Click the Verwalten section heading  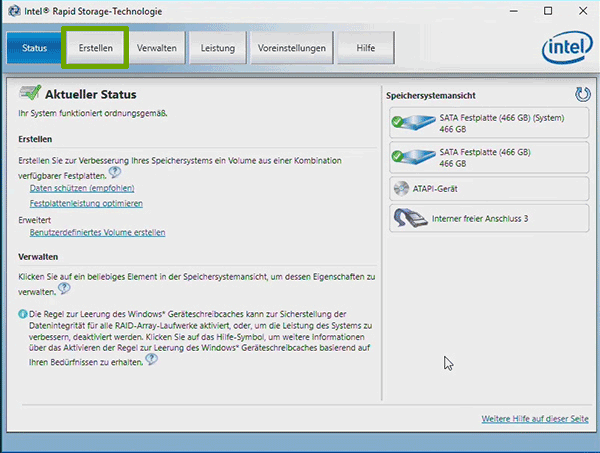[38, 257]
